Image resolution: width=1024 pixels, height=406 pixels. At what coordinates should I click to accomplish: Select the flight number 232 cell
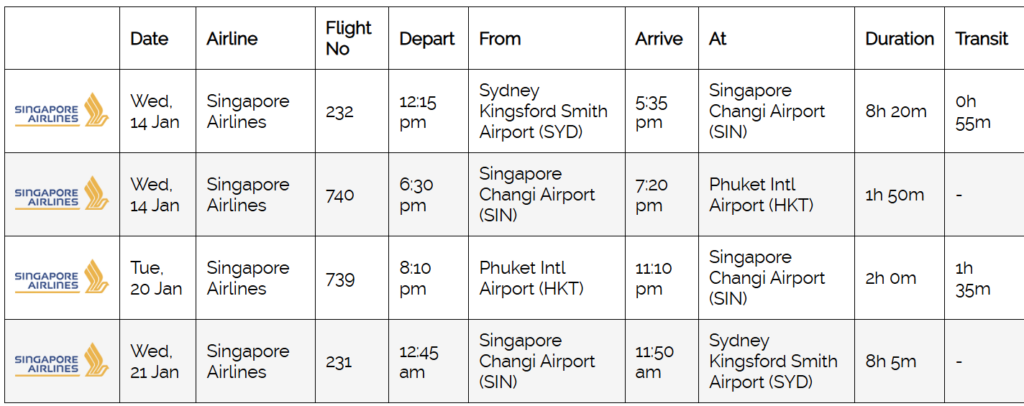pos(340,111)
